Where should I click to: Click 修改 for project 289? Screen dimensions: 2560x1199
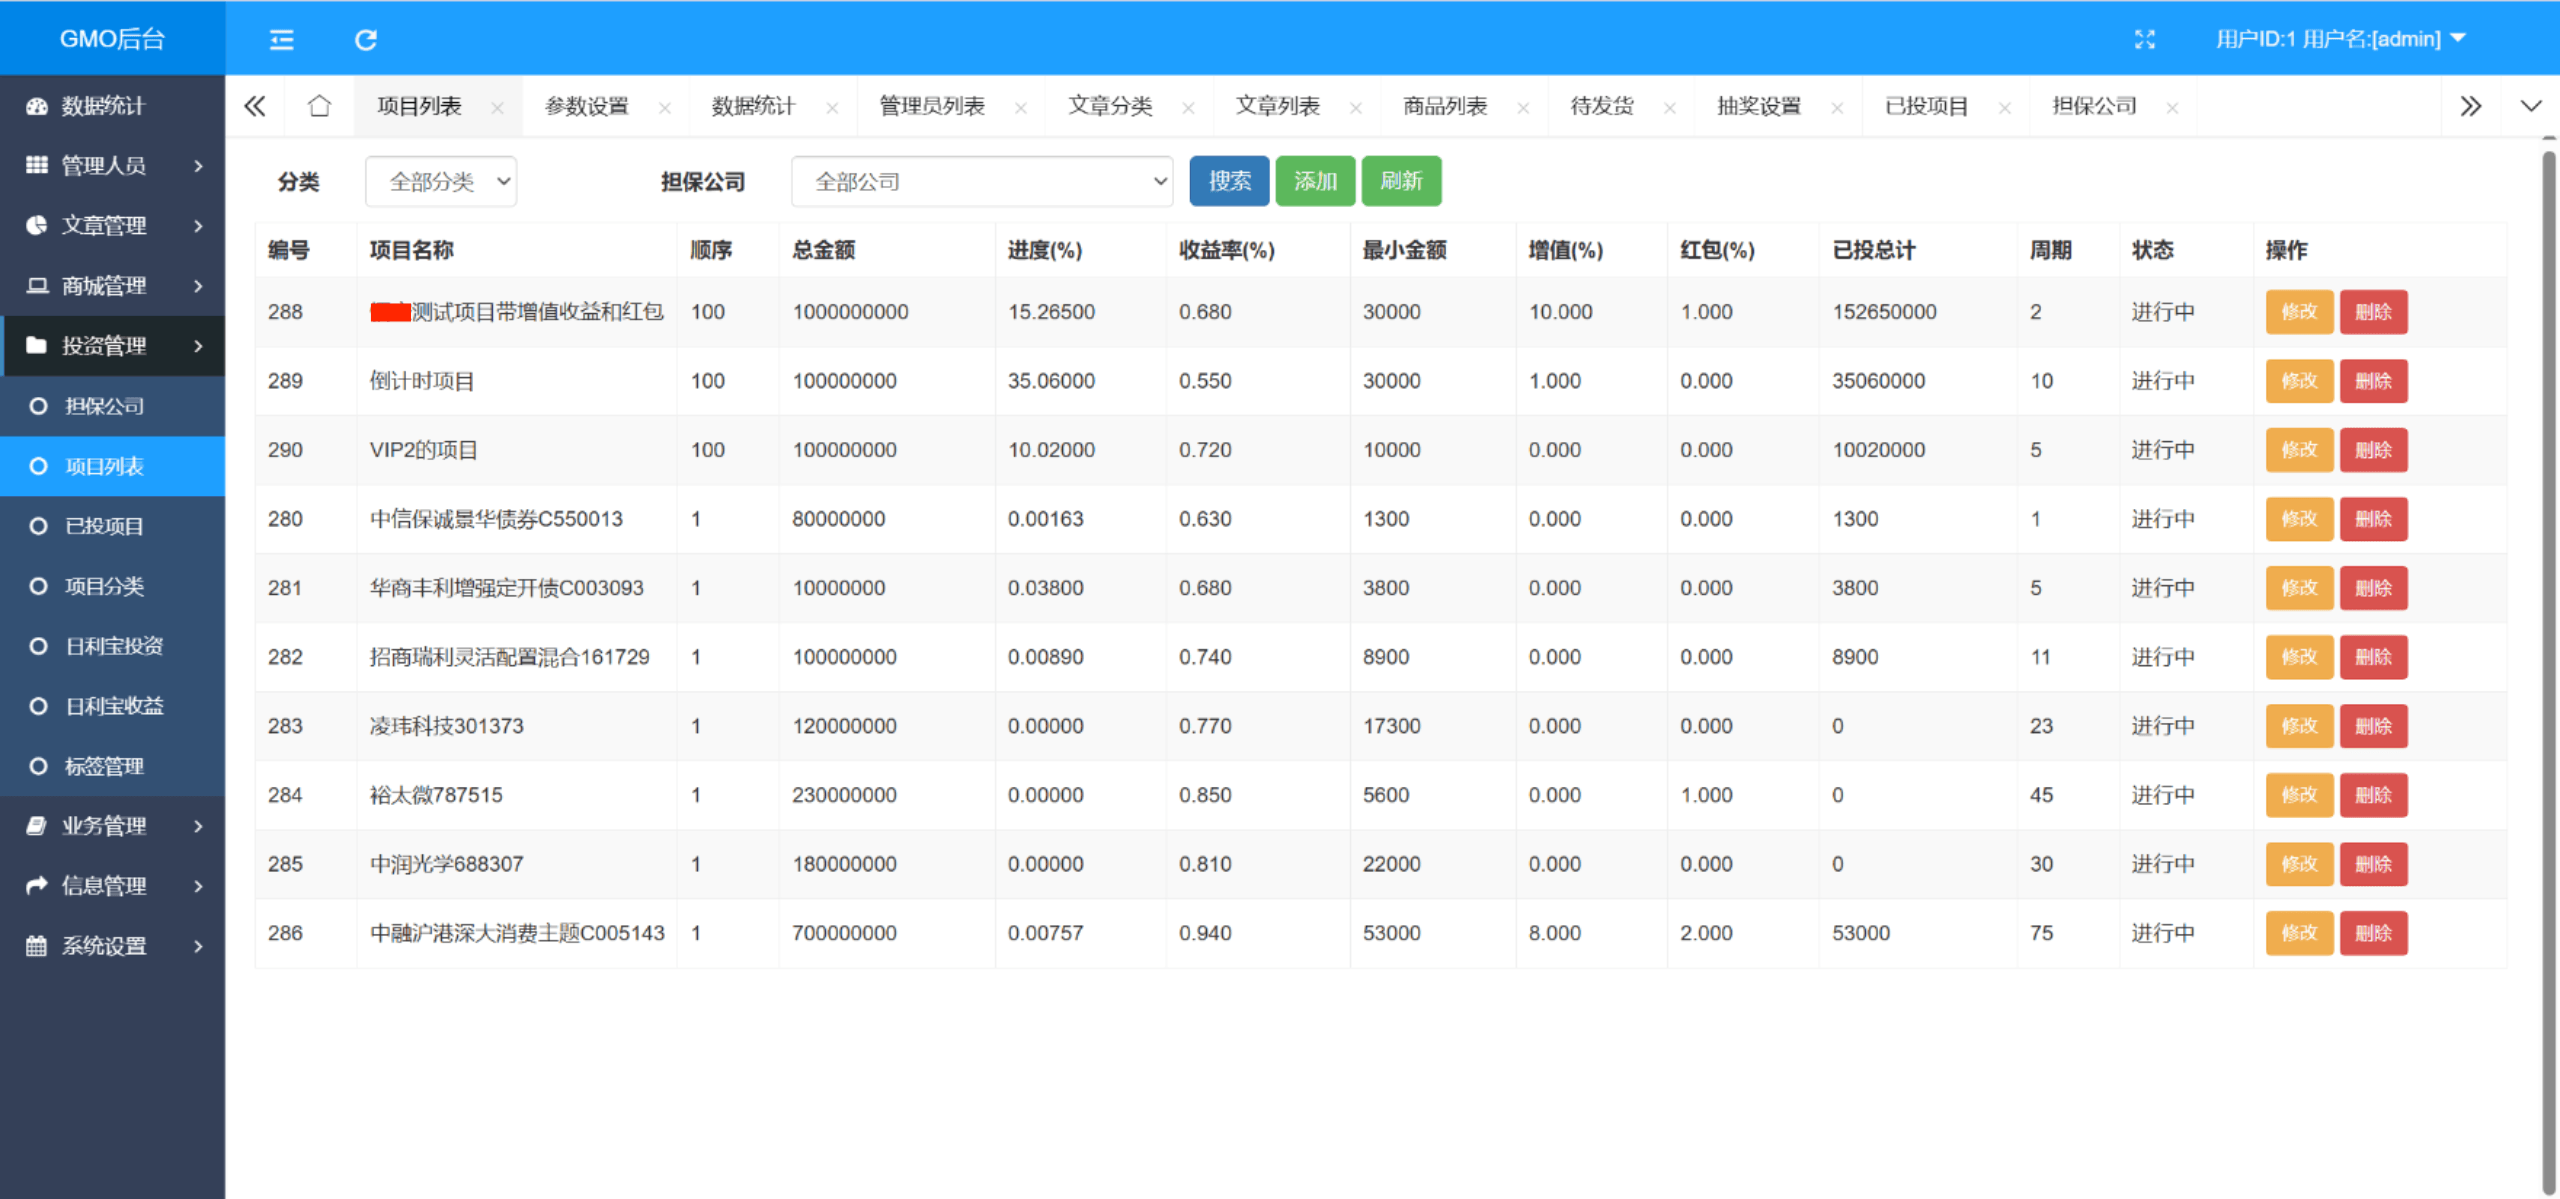pos(2298,381)
